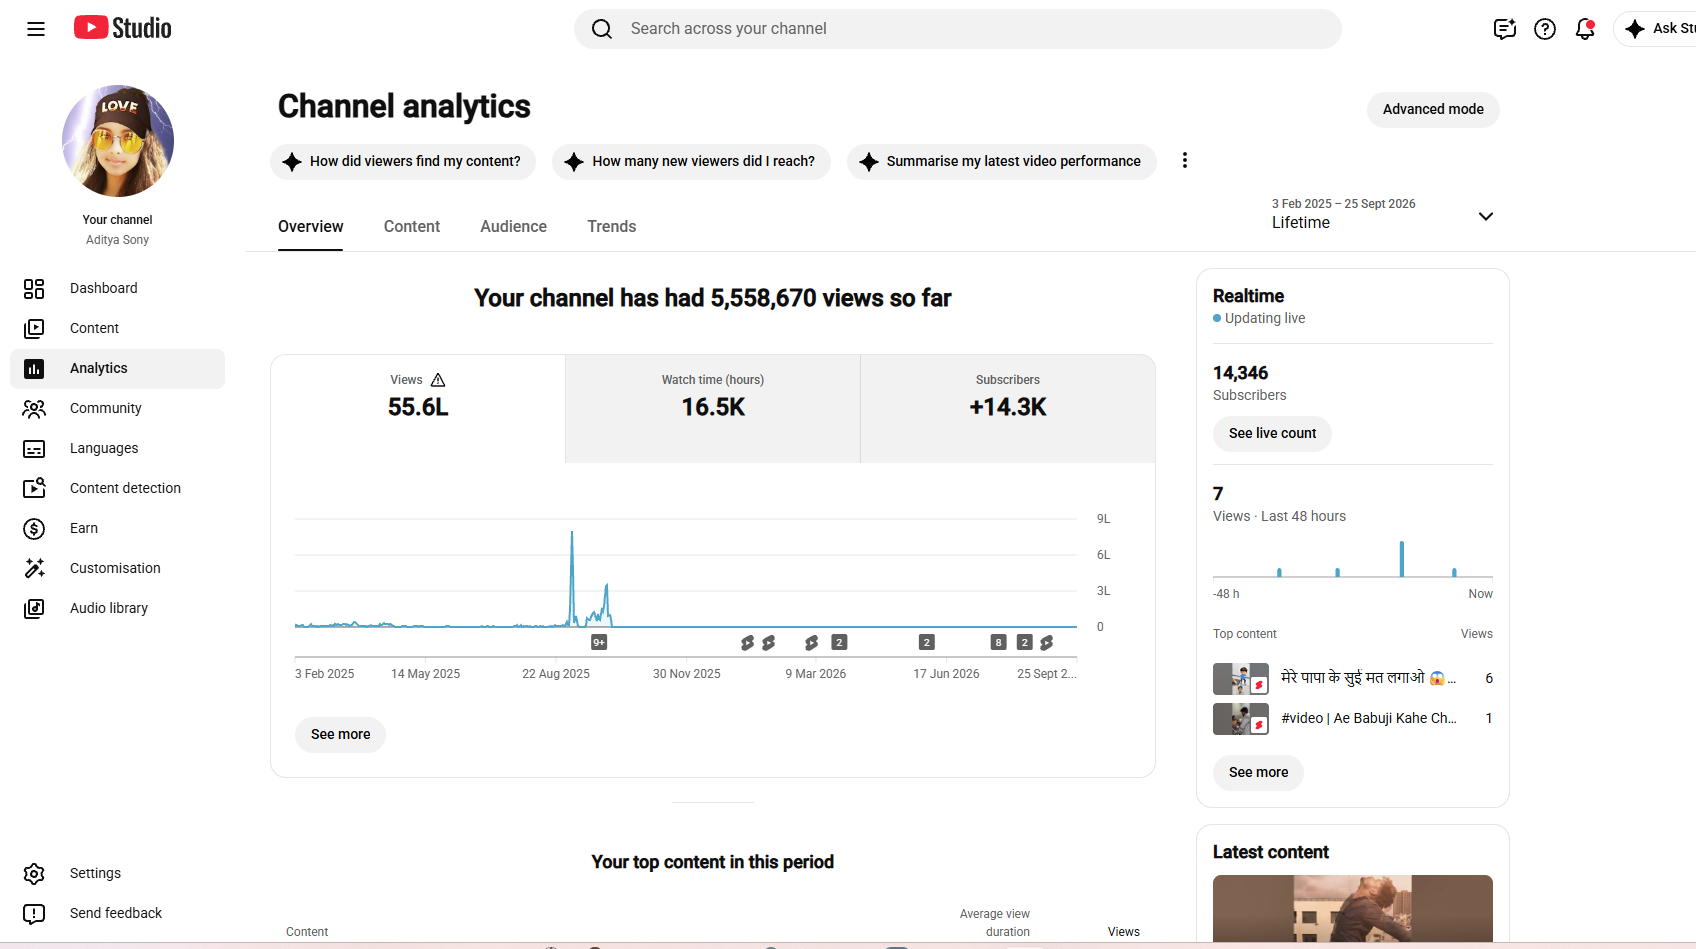Select the Analytics bar chart icon

point(34,369)
